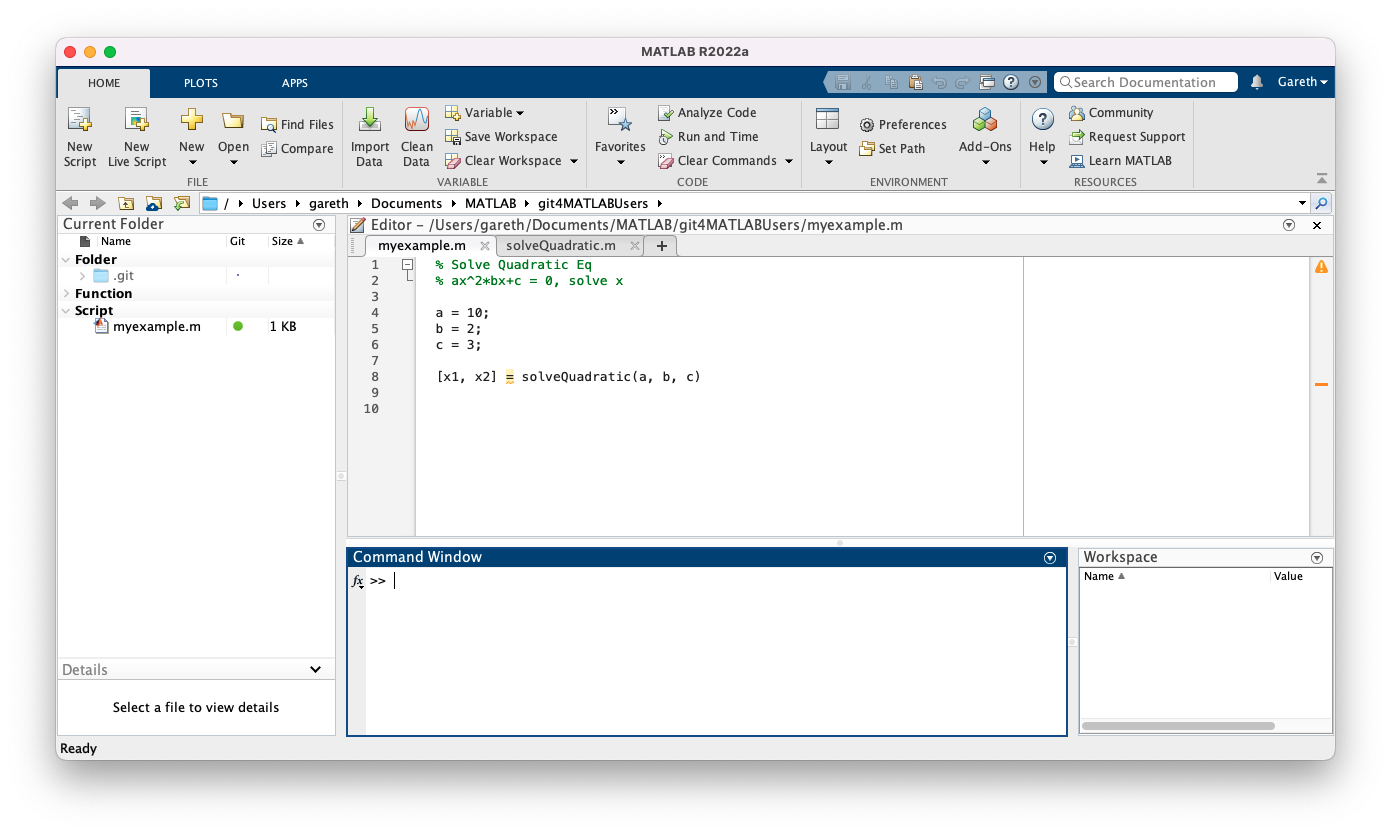Click the address bar search magnifier
The height and width of the screenshot is (834, 1391).
point(1322,203)
